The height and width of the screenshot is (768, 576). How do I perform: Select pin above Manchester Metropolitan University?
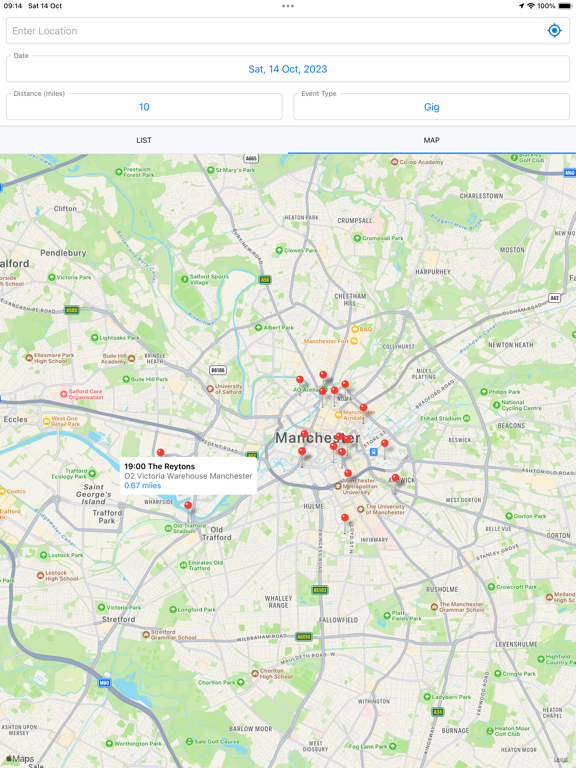(348, 473)
